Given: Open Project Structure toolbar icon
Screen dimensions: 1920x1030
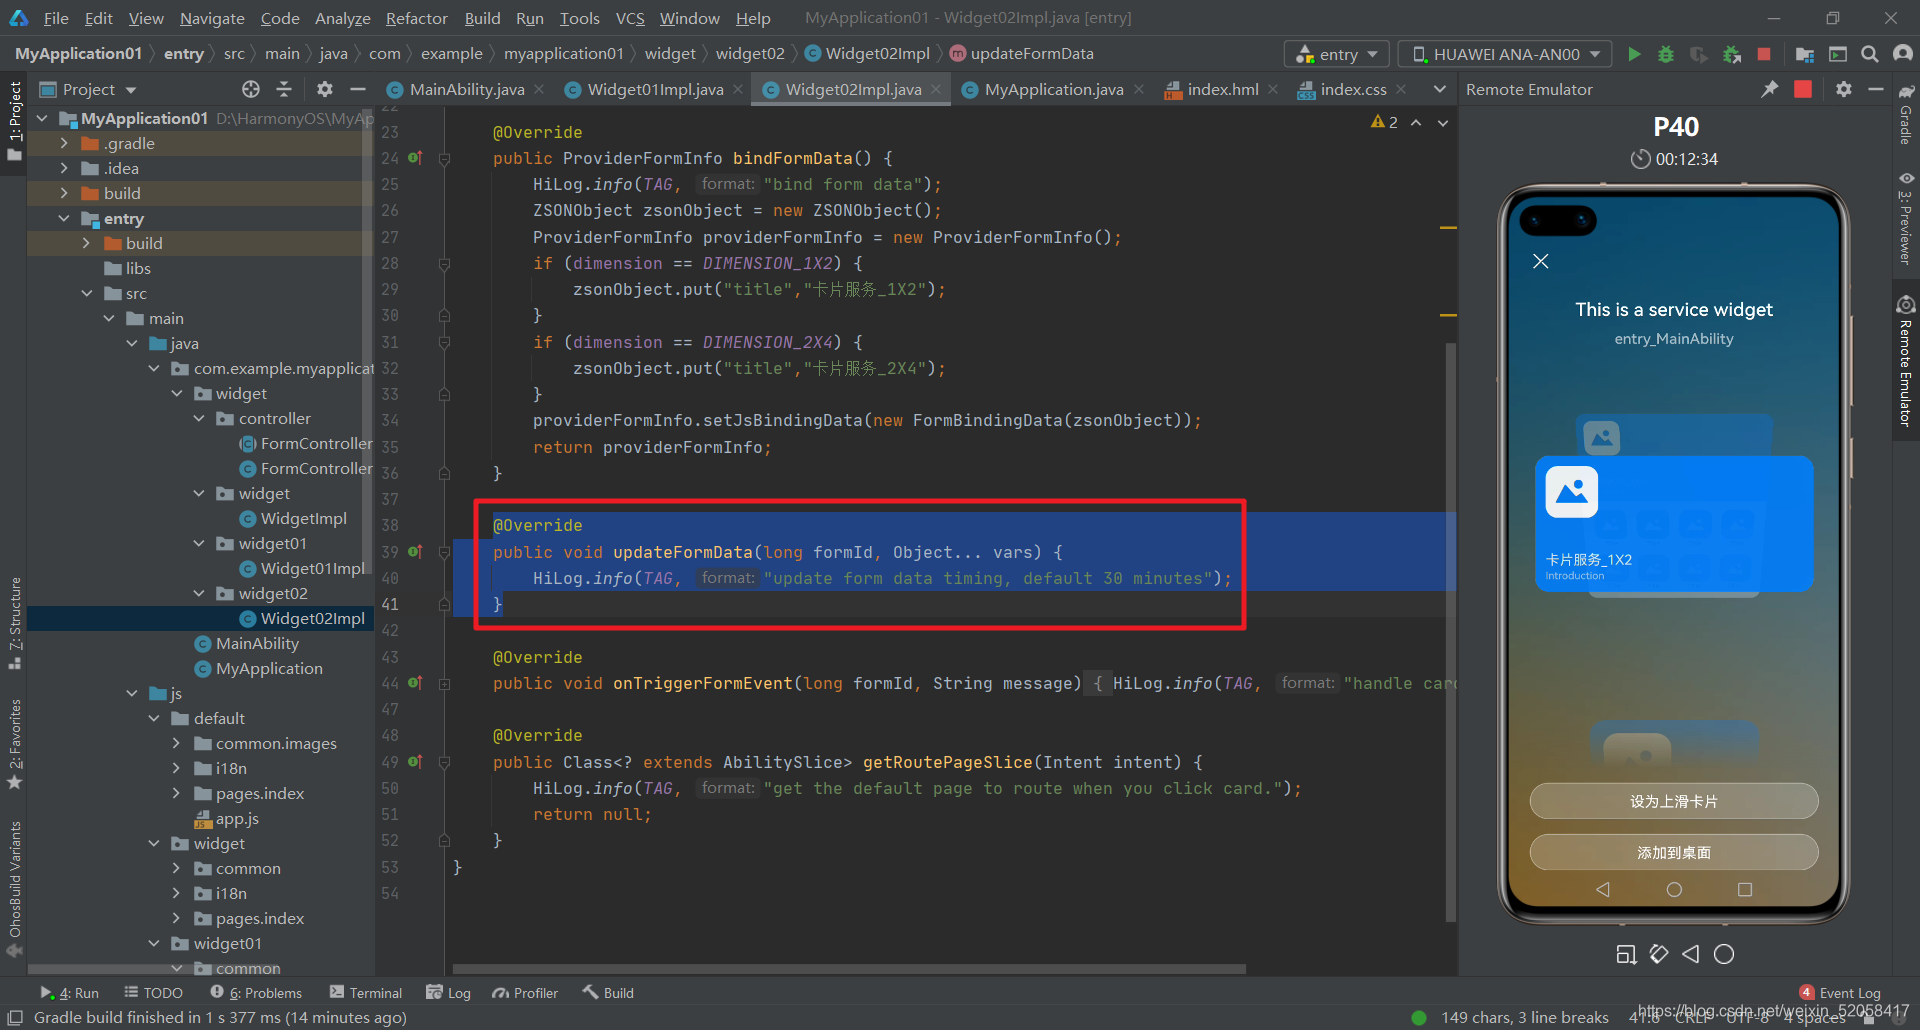Looking at the screenshot, I should point(1805,54).
